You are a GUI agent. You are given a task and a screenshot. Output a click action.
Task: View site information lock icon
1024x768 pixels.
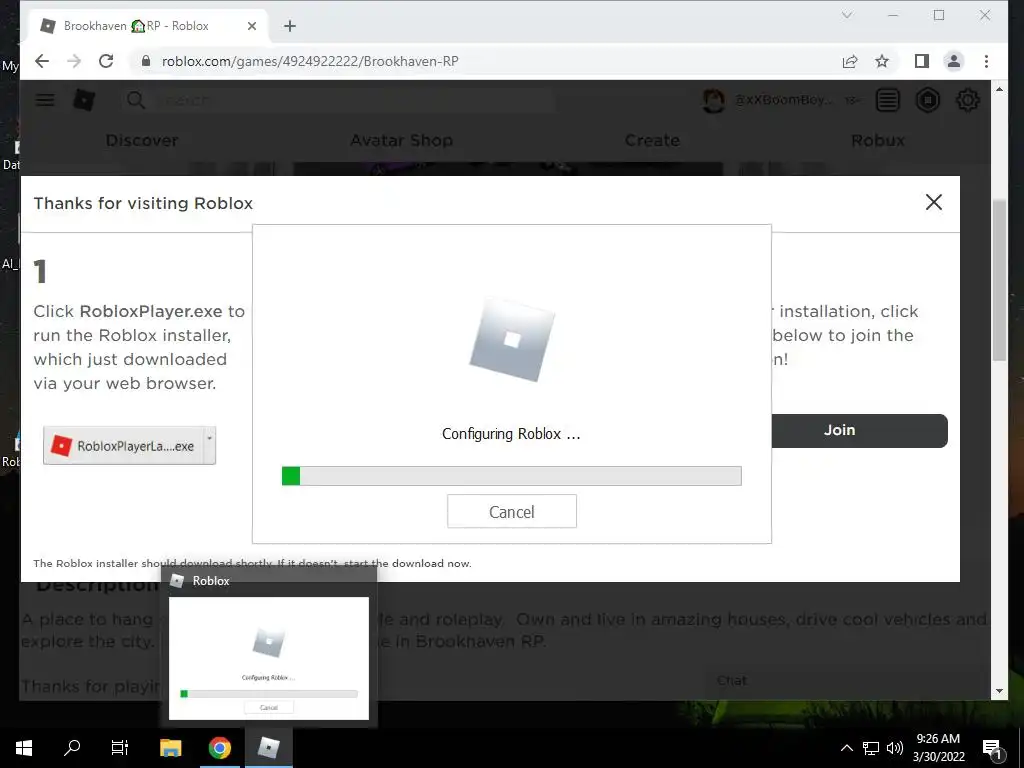pyautogui.click(x=146, y=61)
